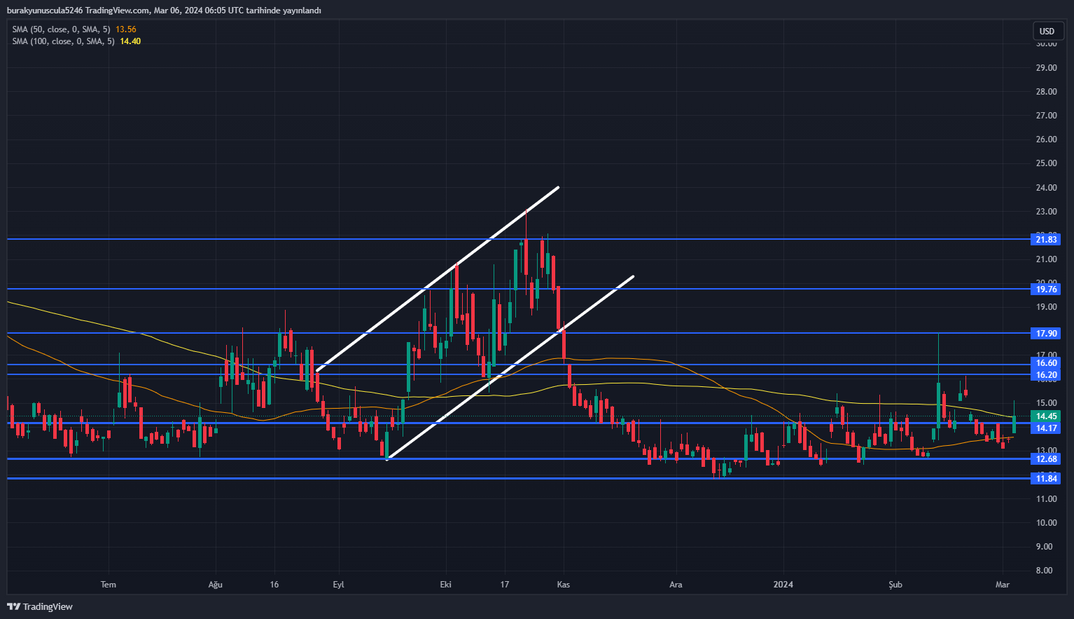Click the TradingView logo icon

pos(14,606)
